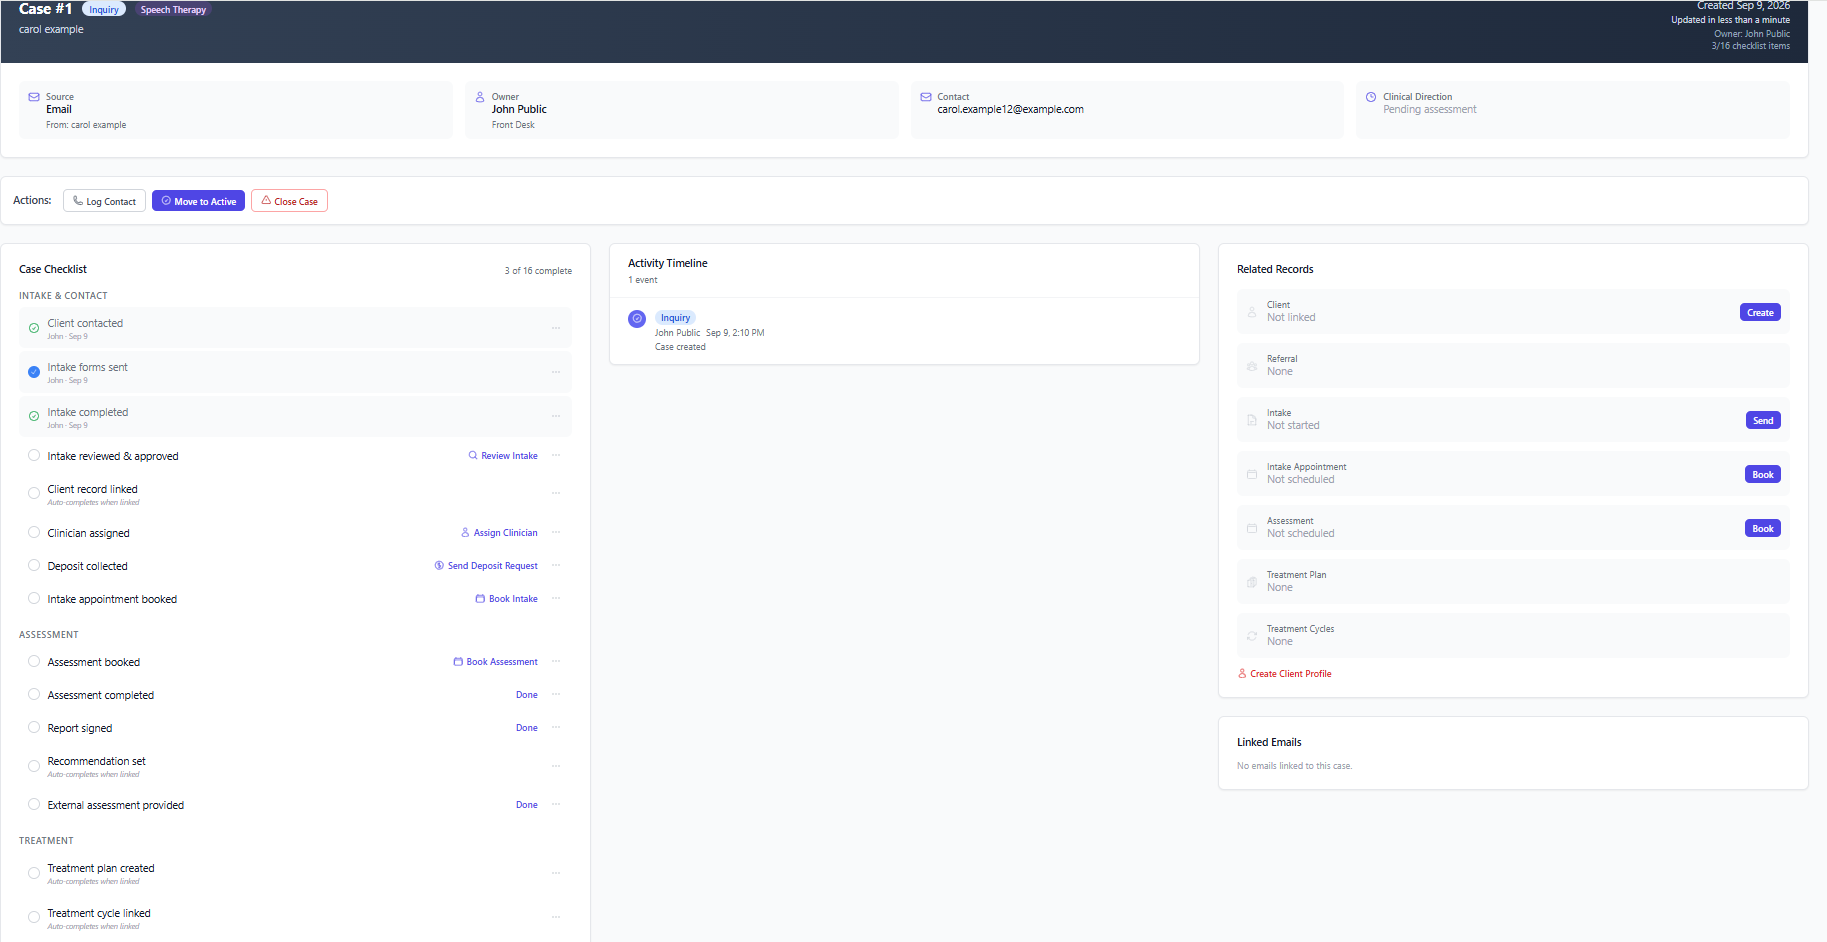Check the Report signed checkbox
The height and width of the screenshot is (942, 1827).
(x=34, y=728)
